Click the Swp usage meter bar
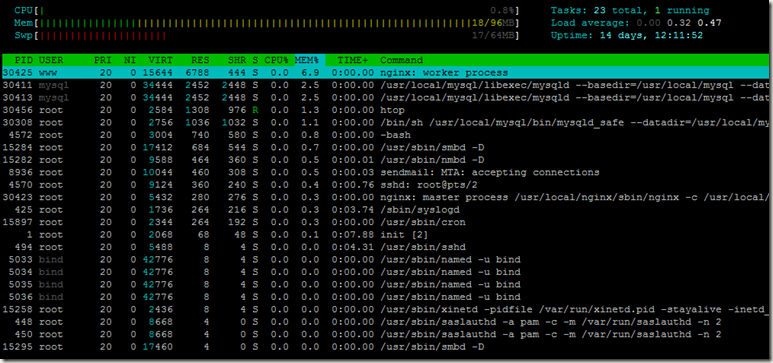 [278, 36]
